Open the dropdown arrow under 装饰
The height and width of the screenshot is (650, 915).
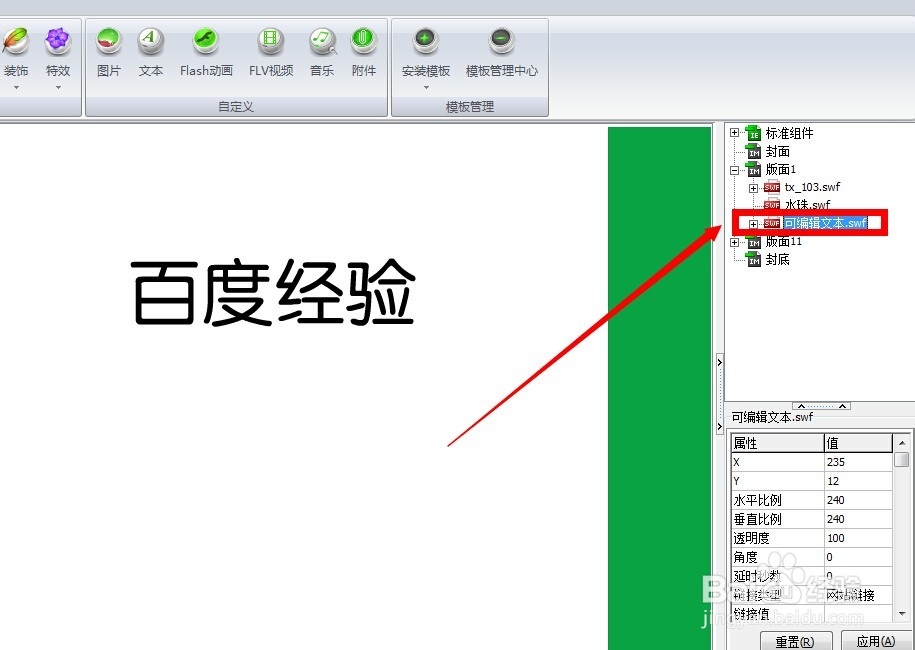pos(16,88)
